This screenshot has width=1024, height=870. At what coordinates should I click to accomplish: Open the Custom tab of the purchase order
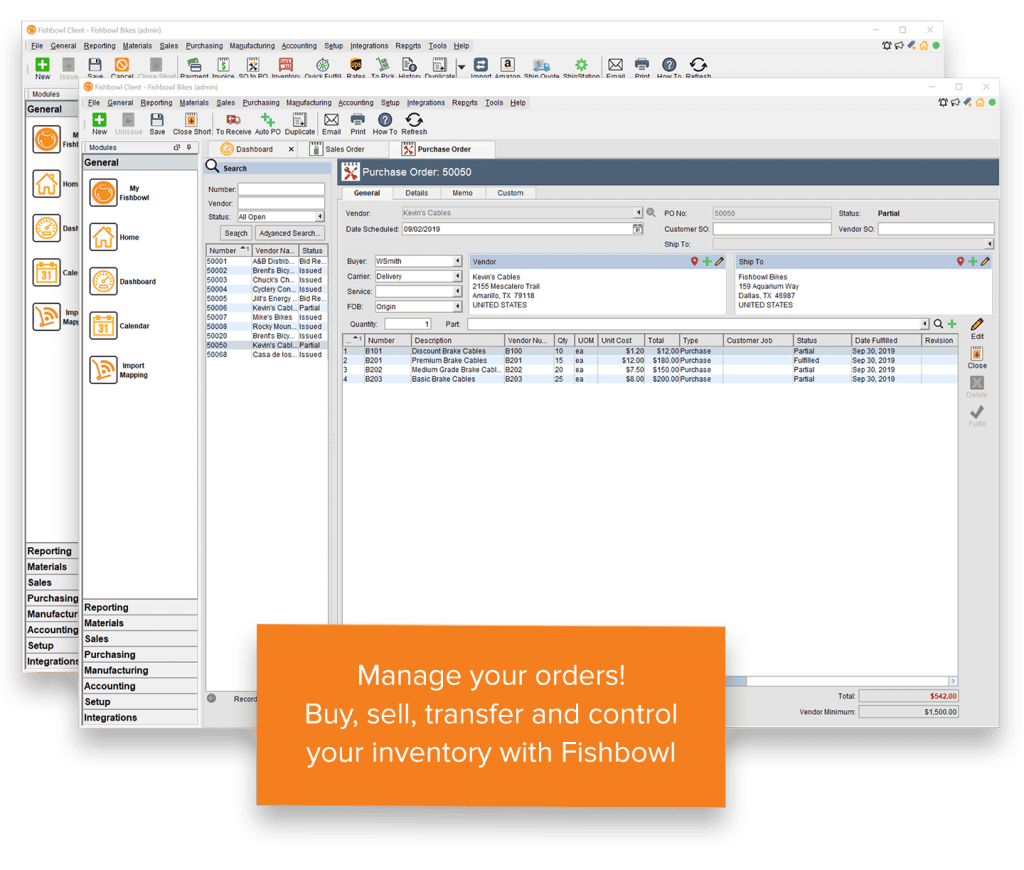click(510, 193)
